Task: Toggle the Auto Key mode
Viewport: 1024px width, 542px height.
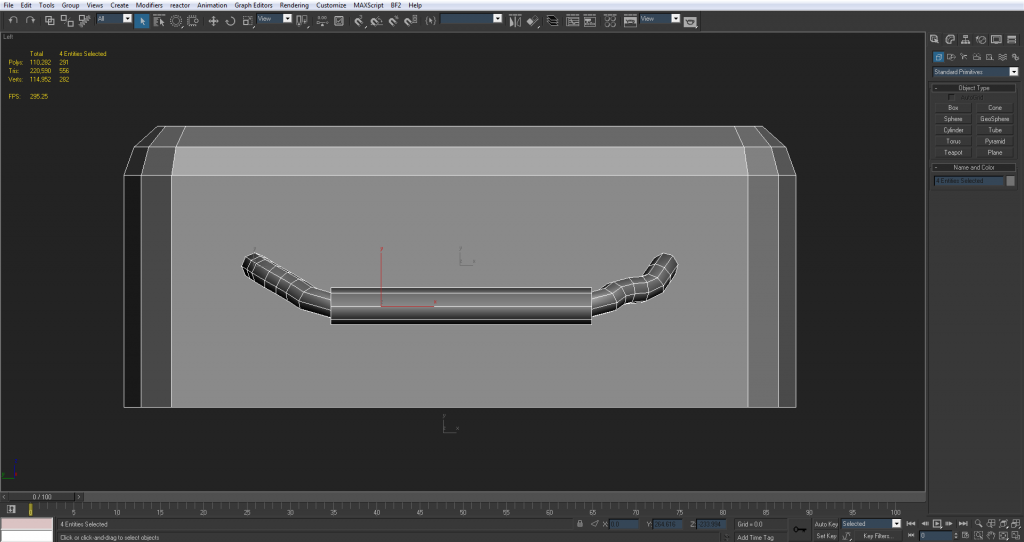Action: 825,523
